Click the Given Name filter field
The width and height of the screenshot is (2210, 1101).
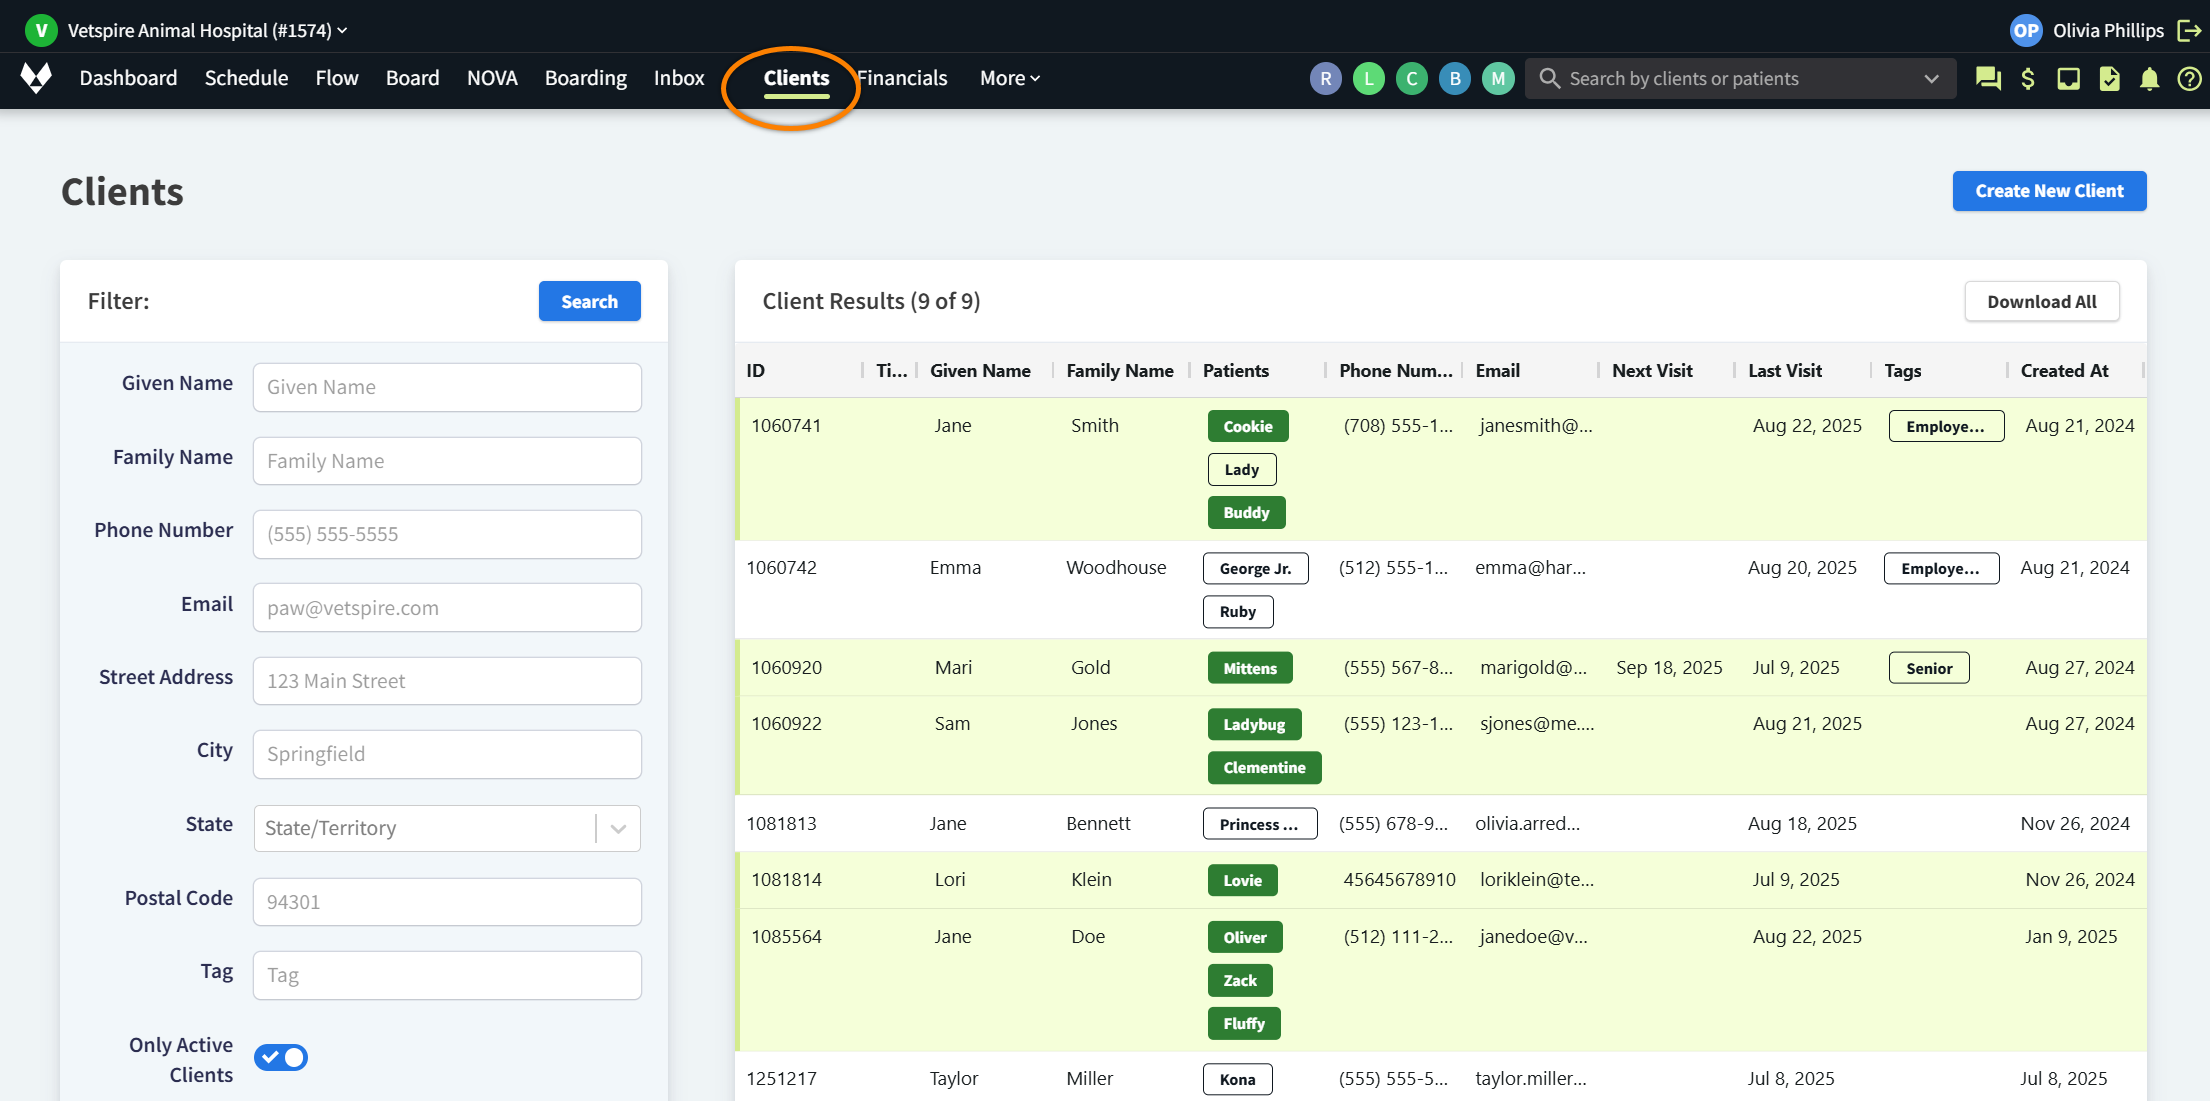tap(447, 387)
